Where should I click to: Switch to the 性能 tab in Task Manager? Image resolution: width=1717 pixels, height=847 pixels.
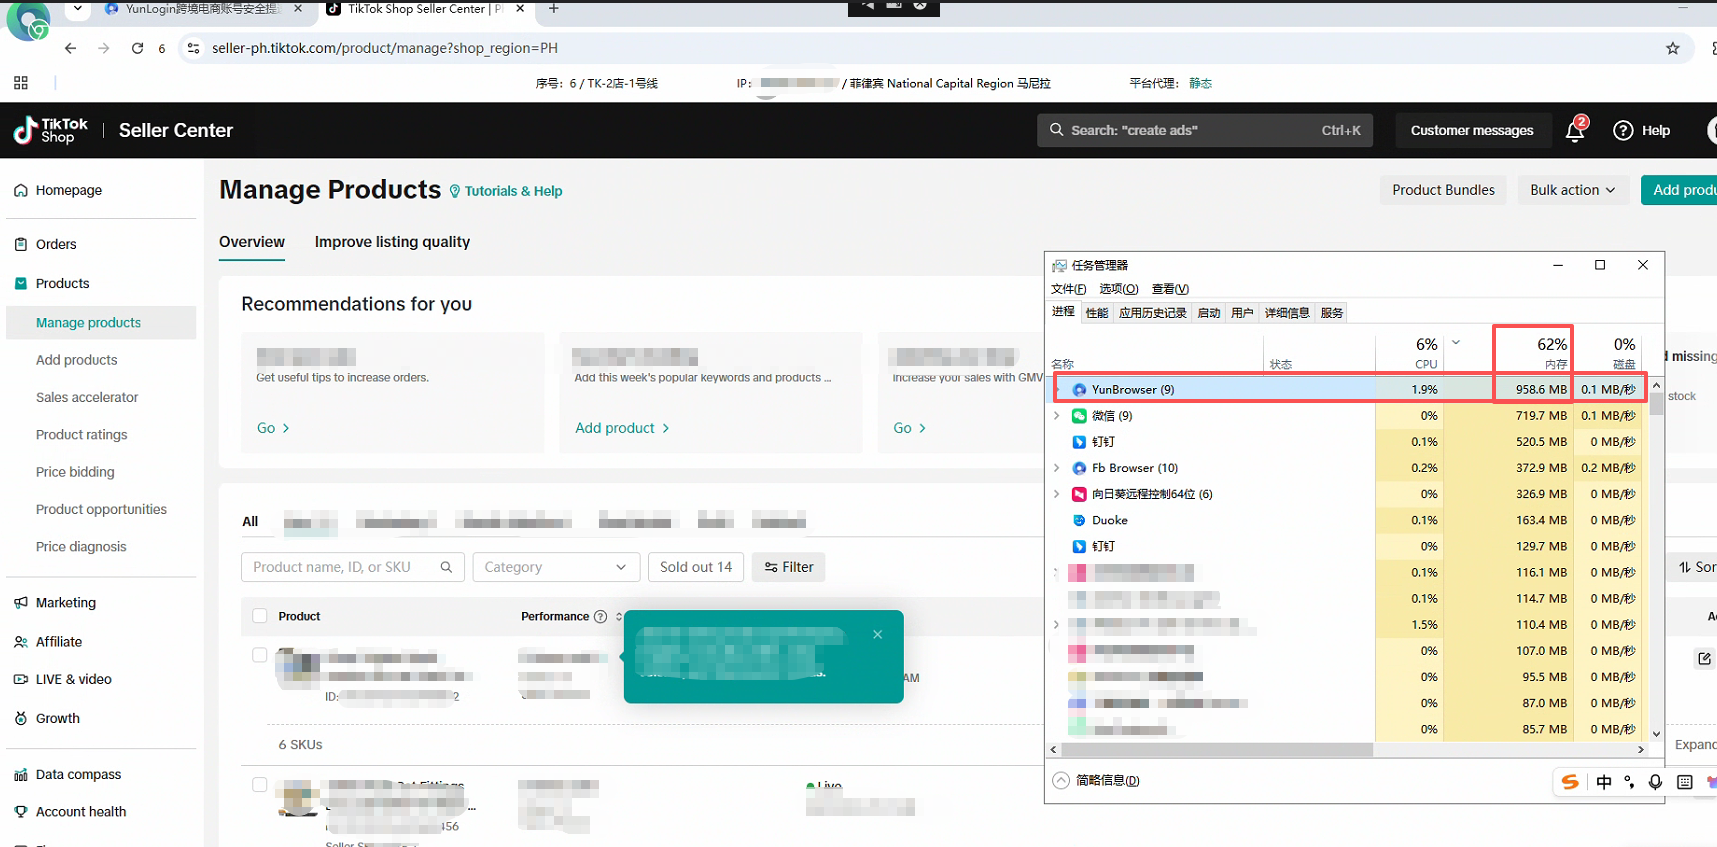click(1097, 313)
